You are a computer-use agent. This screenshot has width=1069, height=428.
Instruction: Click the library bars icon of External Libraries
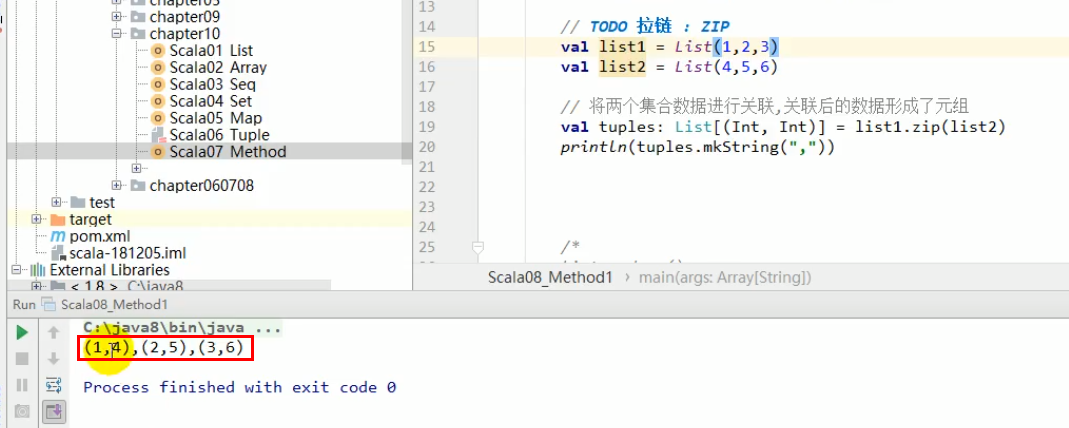(38, 270)
